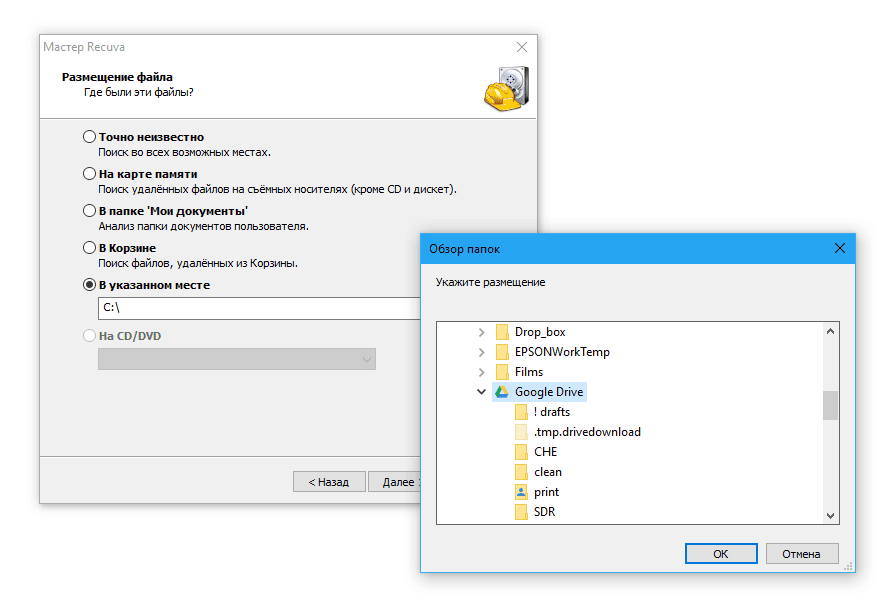Expand the Films folder chevron
892x606 pixels.
[x=481, y=372]
